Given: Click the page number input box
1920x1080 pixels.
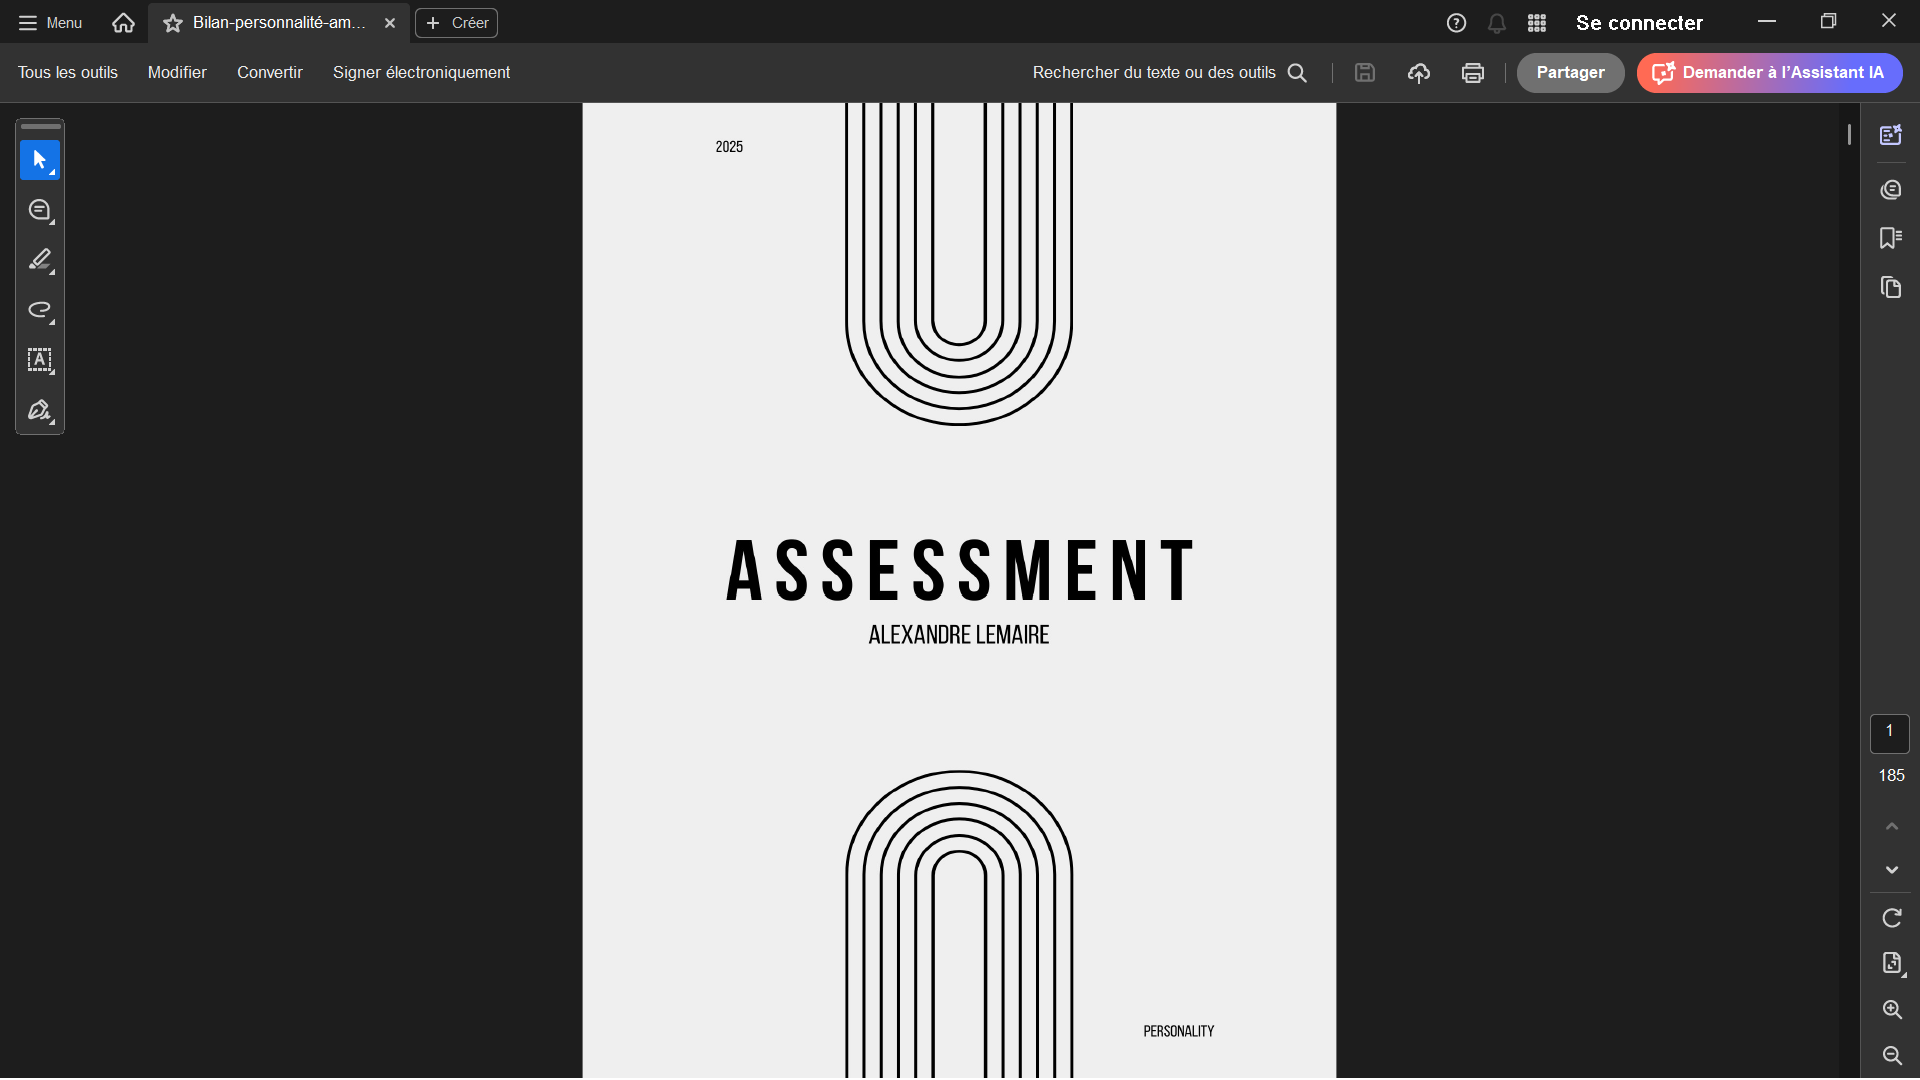Looking at the screenshot, I should coord(1889,733).
